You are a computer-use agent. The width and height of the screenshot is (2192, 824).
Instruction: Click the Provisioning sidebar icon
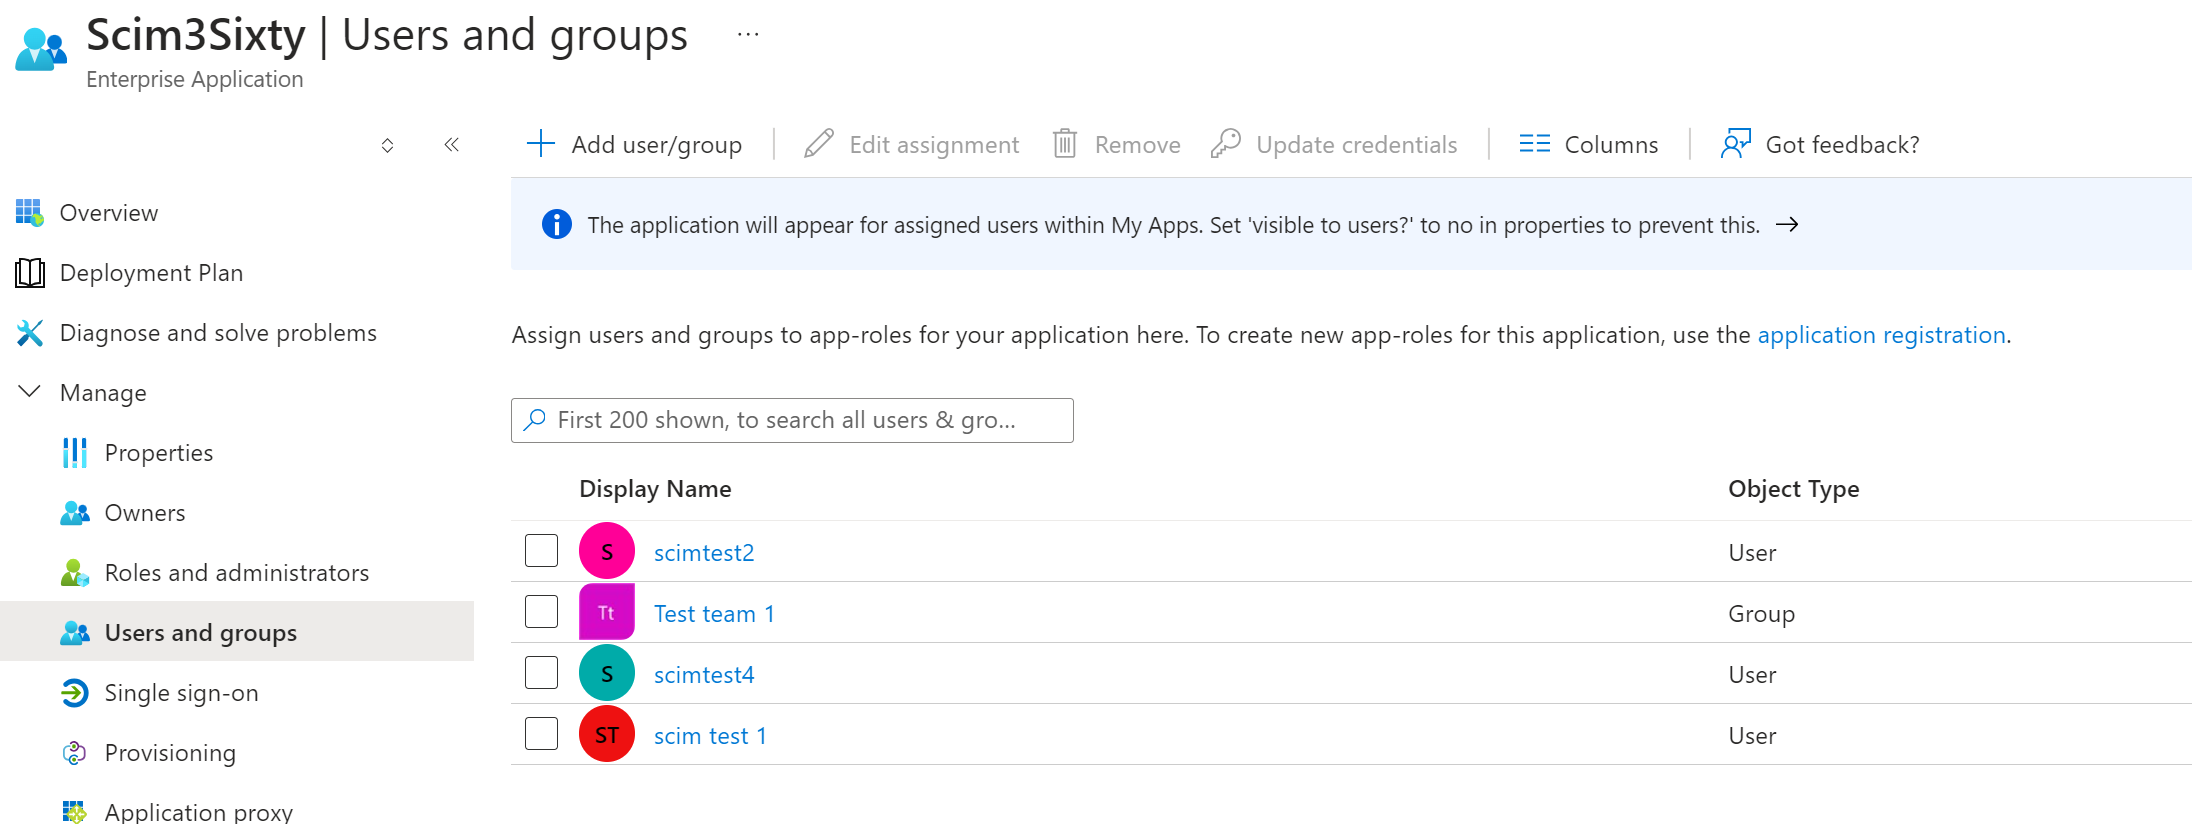click(x=75, y=753)
